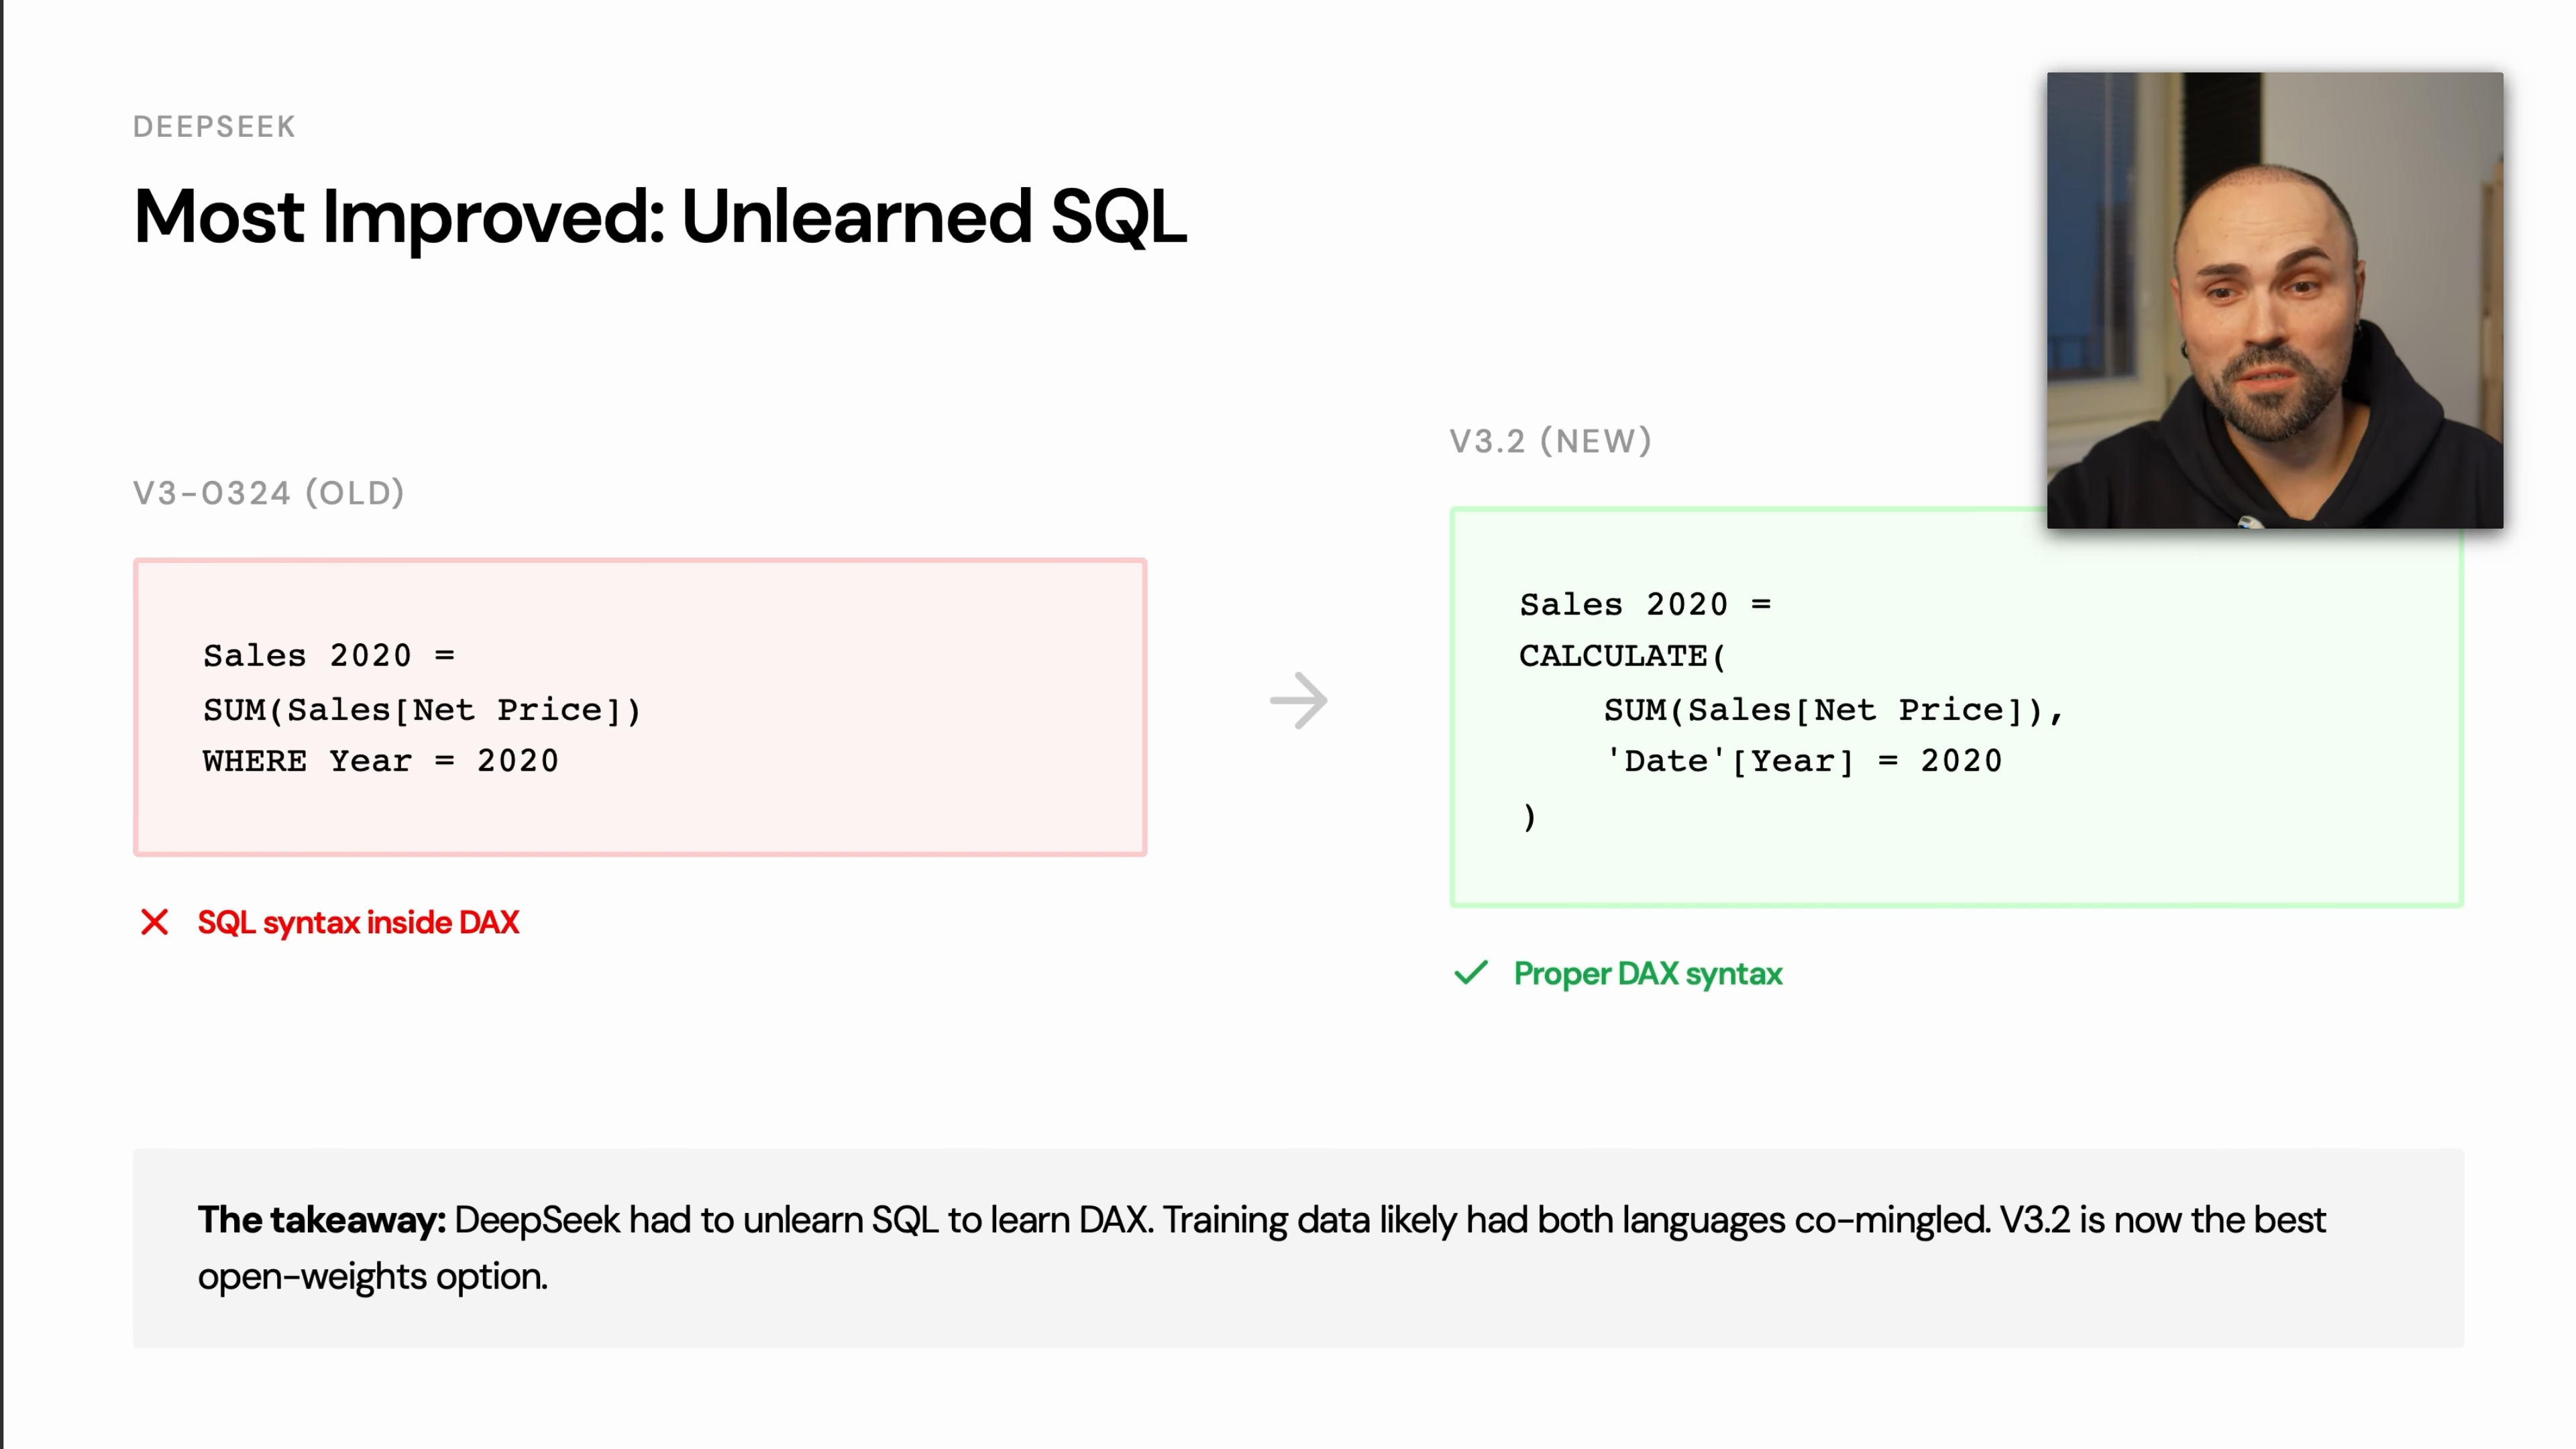Click the "Proper DAX syntax" green caption

(1647, 974)
